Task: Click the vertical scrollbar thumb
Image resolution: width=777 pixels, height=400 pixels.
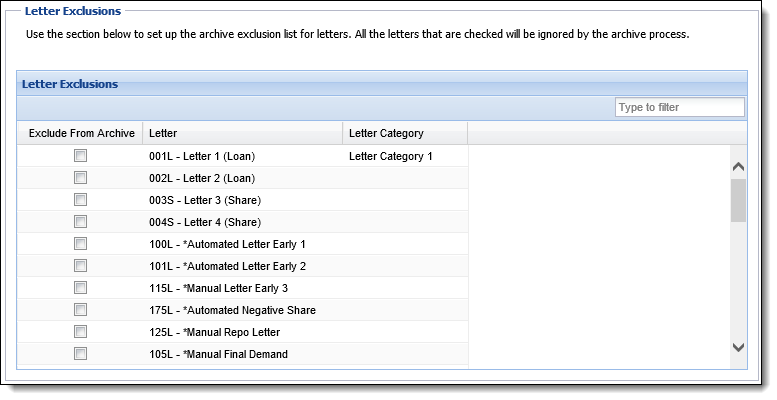Action: click(x=738, y=201)
